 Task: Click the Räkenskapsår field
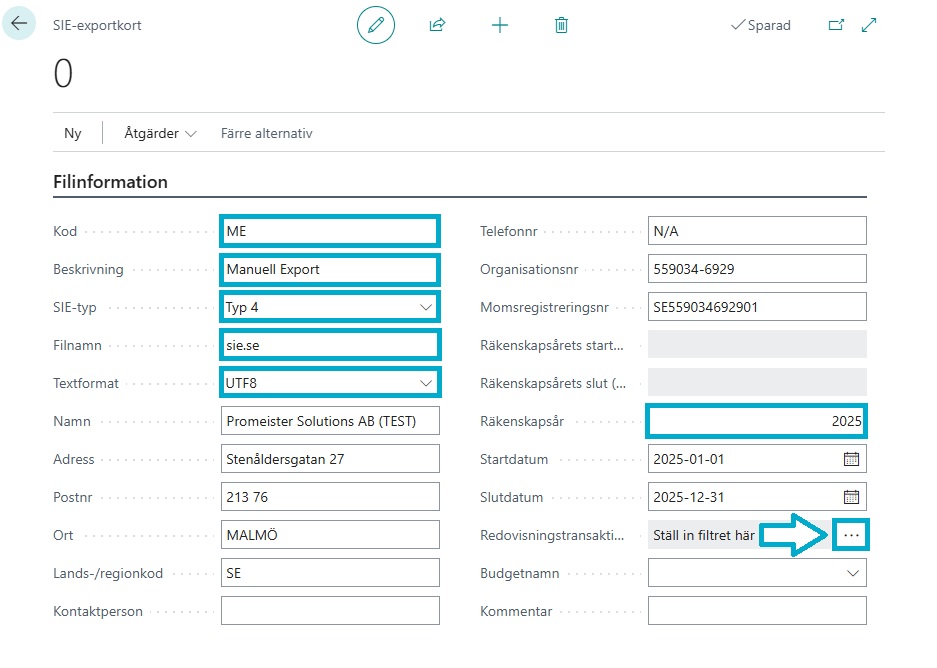point(755,421)
